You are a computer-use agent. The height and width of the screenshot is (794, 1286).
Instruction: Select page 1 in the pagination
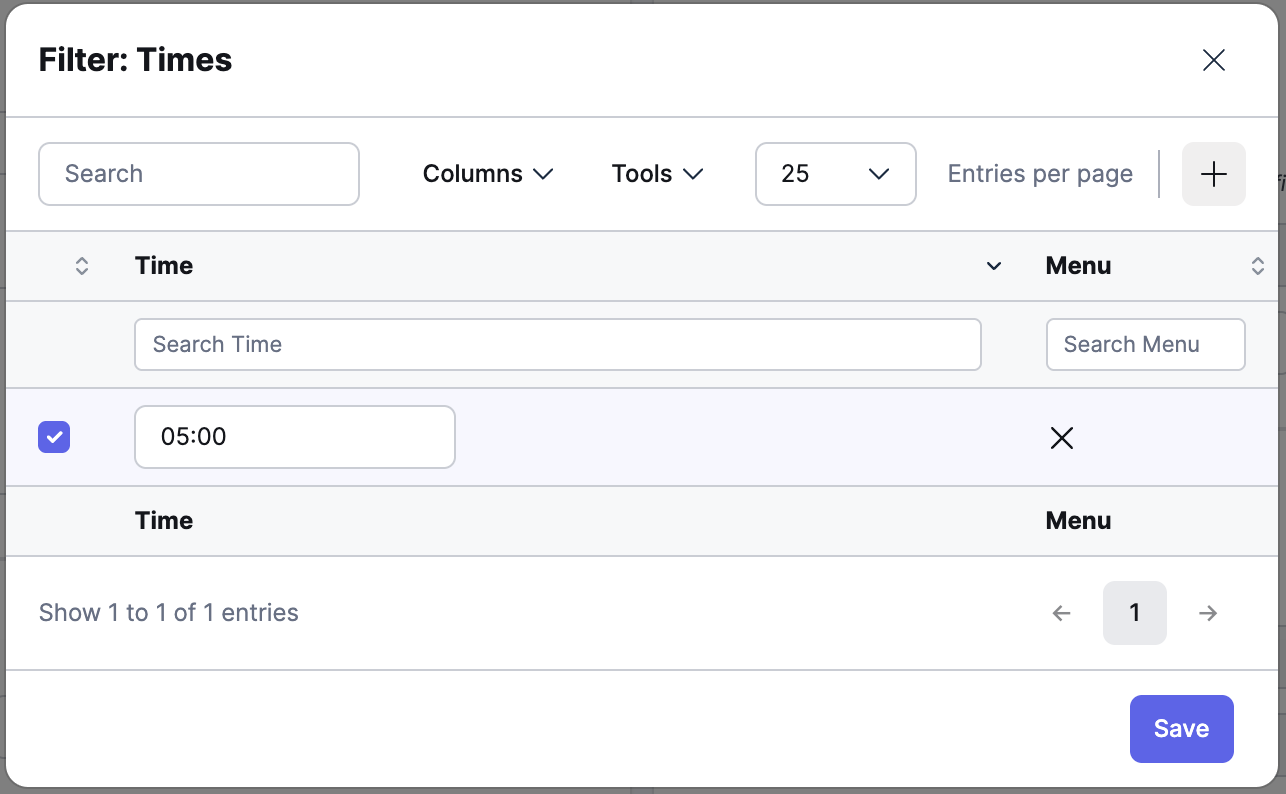pos(1134,613)
